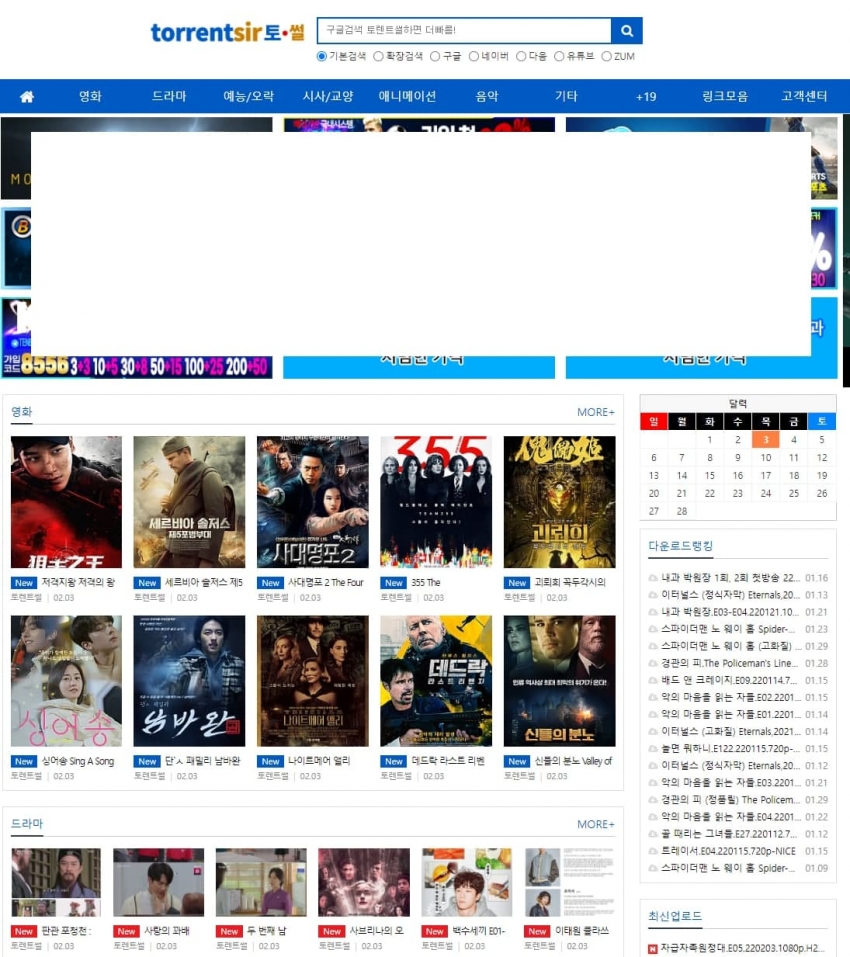Click MORE+ link in 영화 section
The image size is (850, 957).
(x=596, y=413)
